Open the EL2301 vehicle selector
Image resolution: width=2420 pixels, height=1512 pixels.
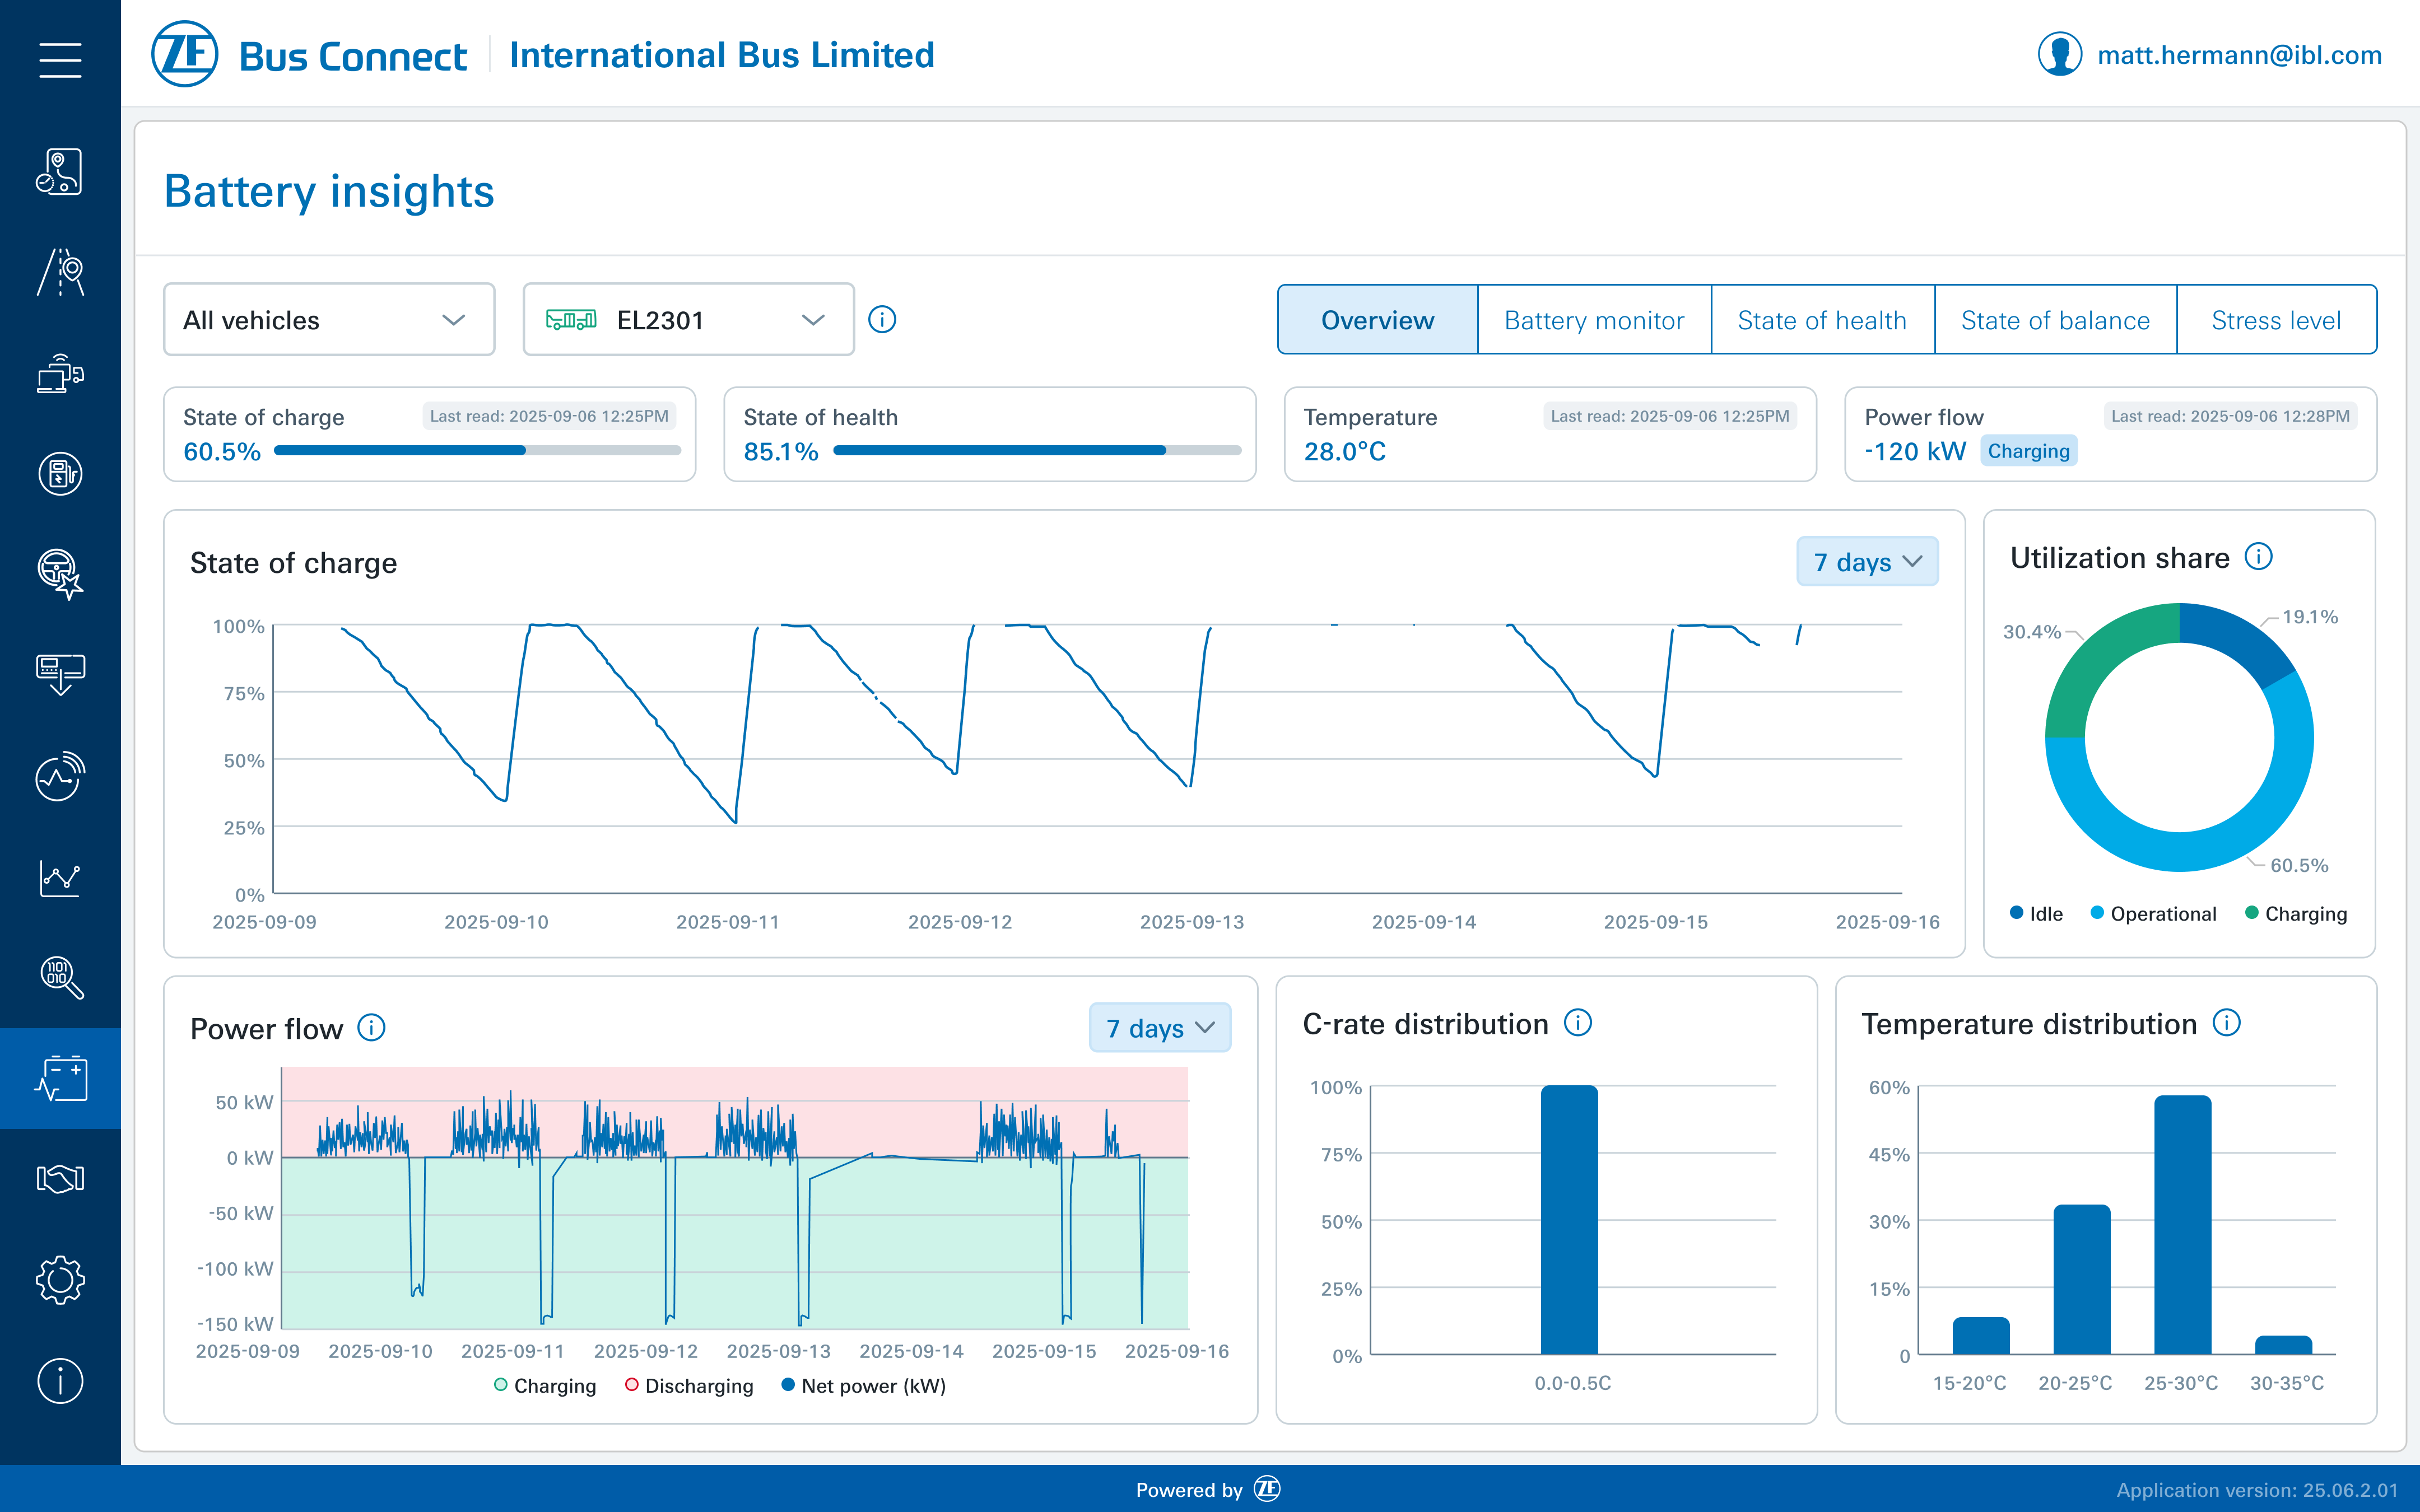pos(688,320)
